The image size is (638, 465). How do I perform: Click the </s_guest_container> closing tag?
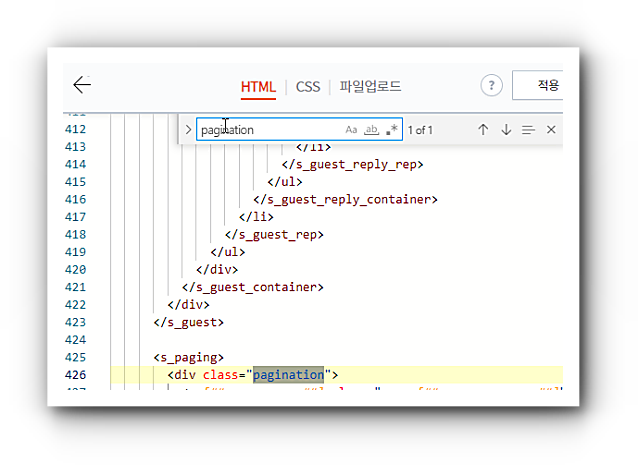253,287
